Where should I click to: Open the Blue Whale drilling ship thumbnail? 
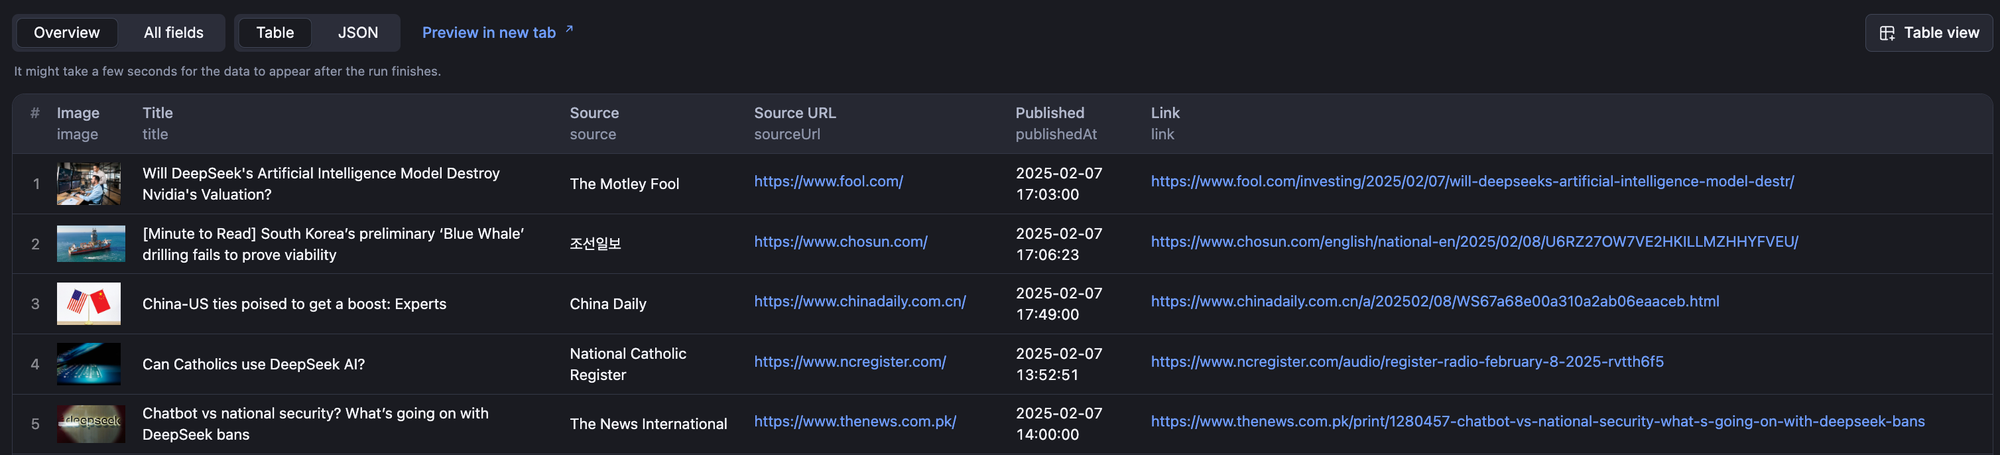click(91, 244)
